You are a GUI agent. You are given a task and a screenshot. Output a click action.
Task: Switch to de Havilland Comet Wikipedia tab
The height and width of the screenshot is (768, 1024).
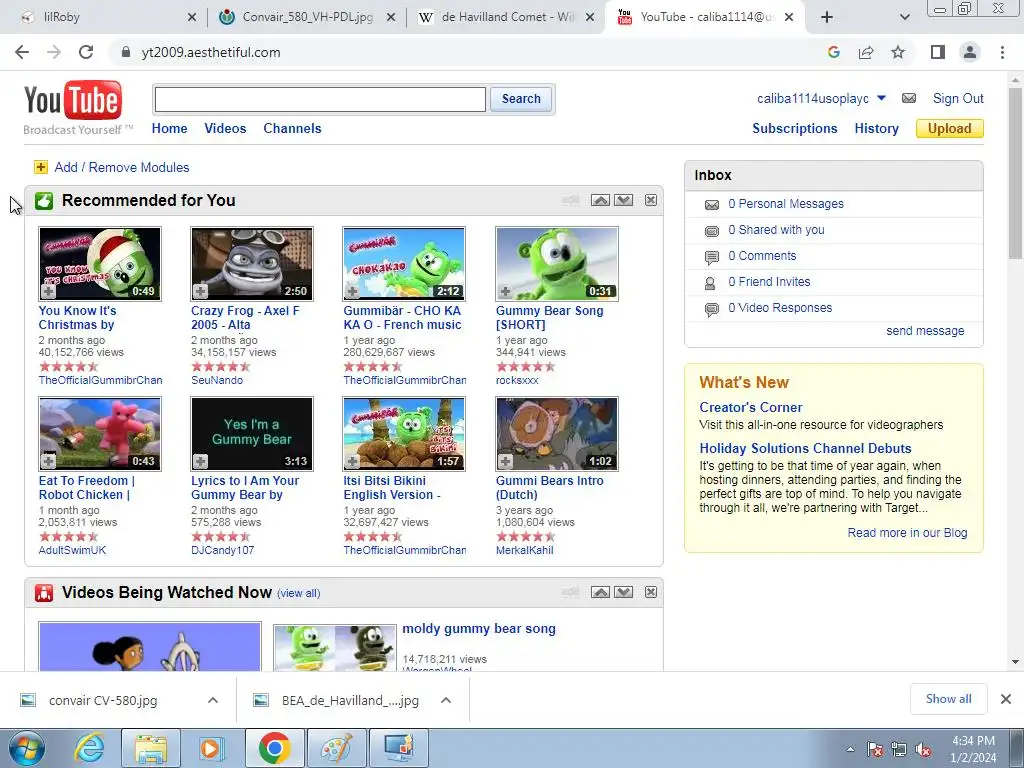[x=506, y=17]
